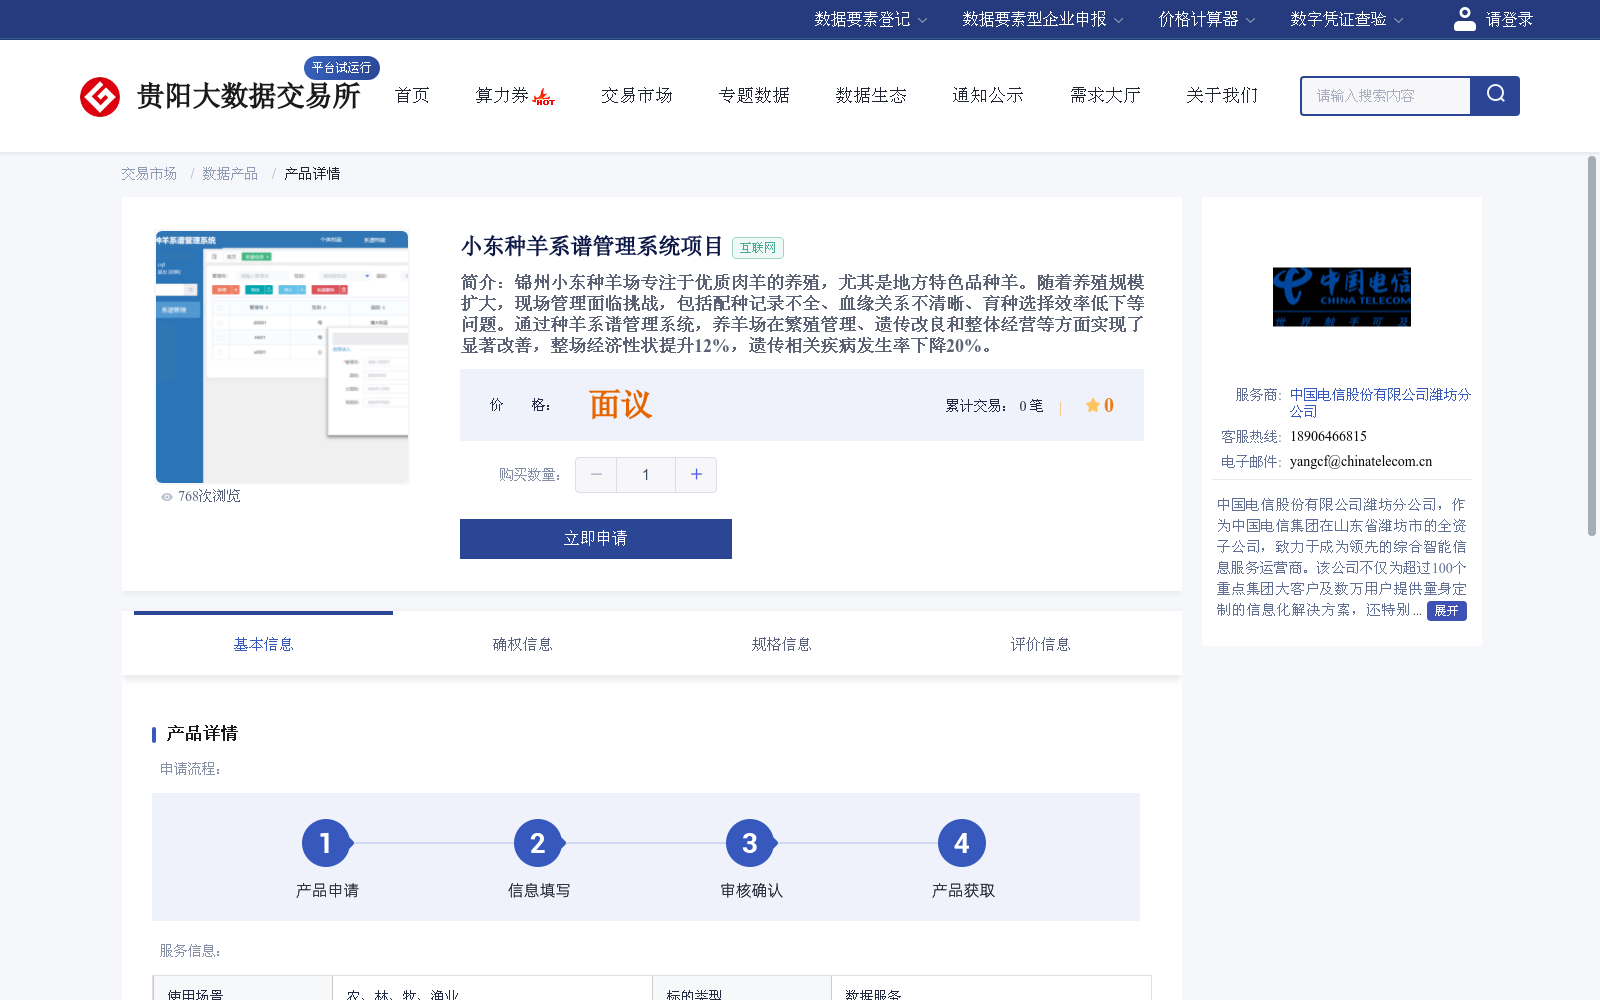Click the email yangcf@chinatelecom.cn
1600x1000 pixels.
1361,462
